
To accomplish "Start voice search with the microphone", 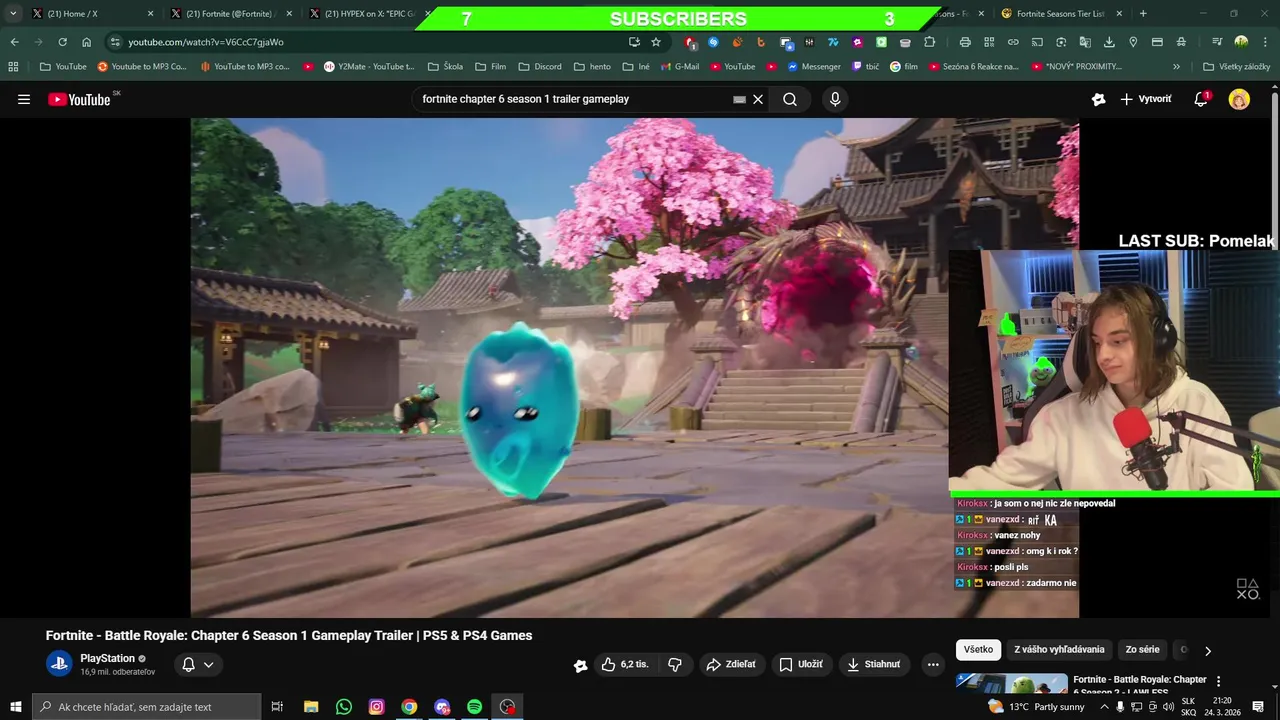I will [x=835, y=99].
